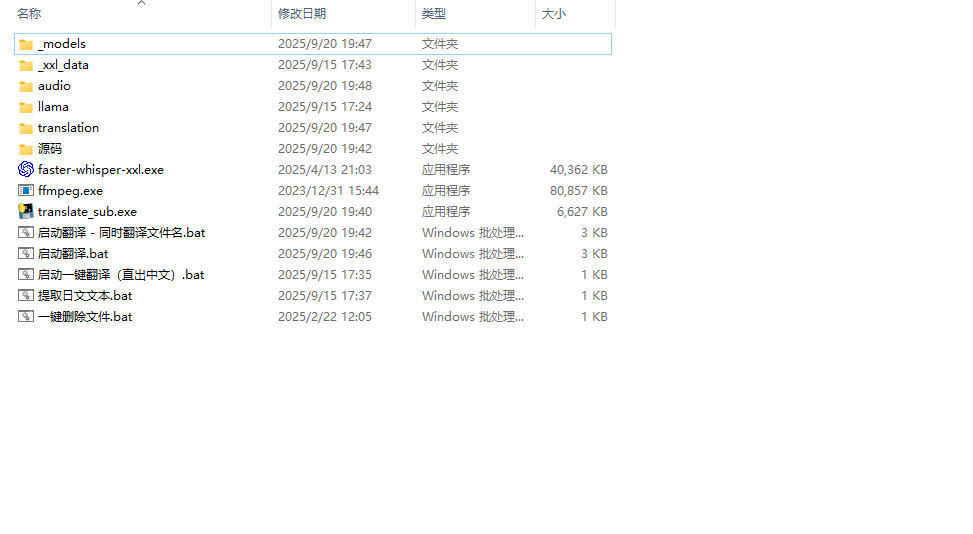973x534 pixels.
Task: Click the audio folder icon
Action: 25,86
